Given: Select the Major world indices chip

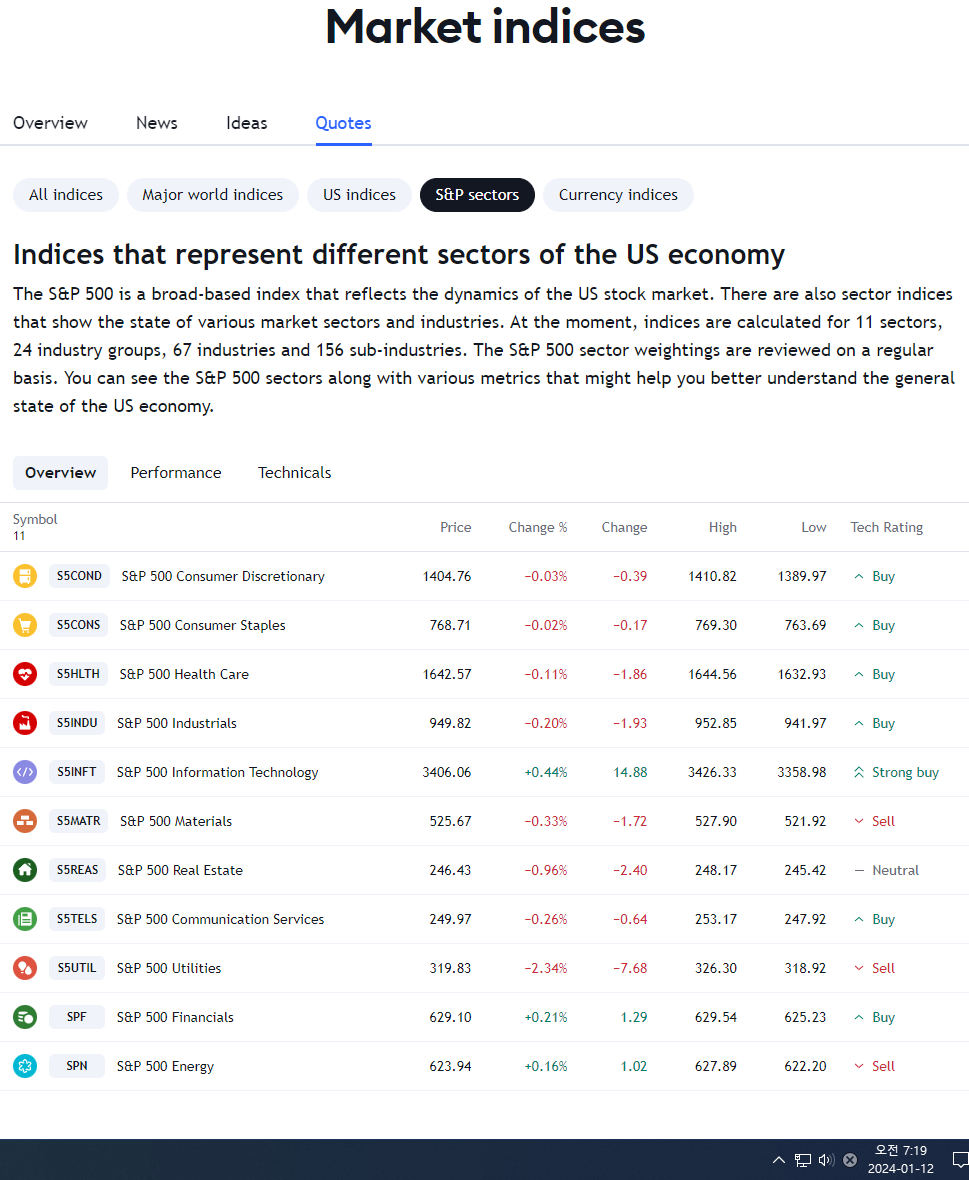Looking at the screenshot, I should 212,195.
